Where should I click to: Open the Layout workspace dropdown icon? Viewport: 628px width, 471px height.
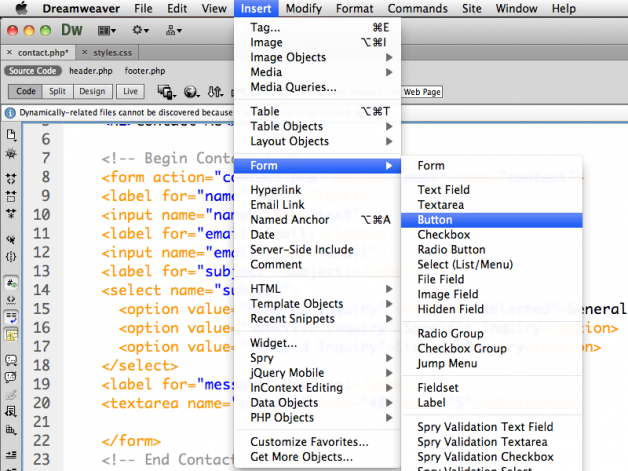107,30
